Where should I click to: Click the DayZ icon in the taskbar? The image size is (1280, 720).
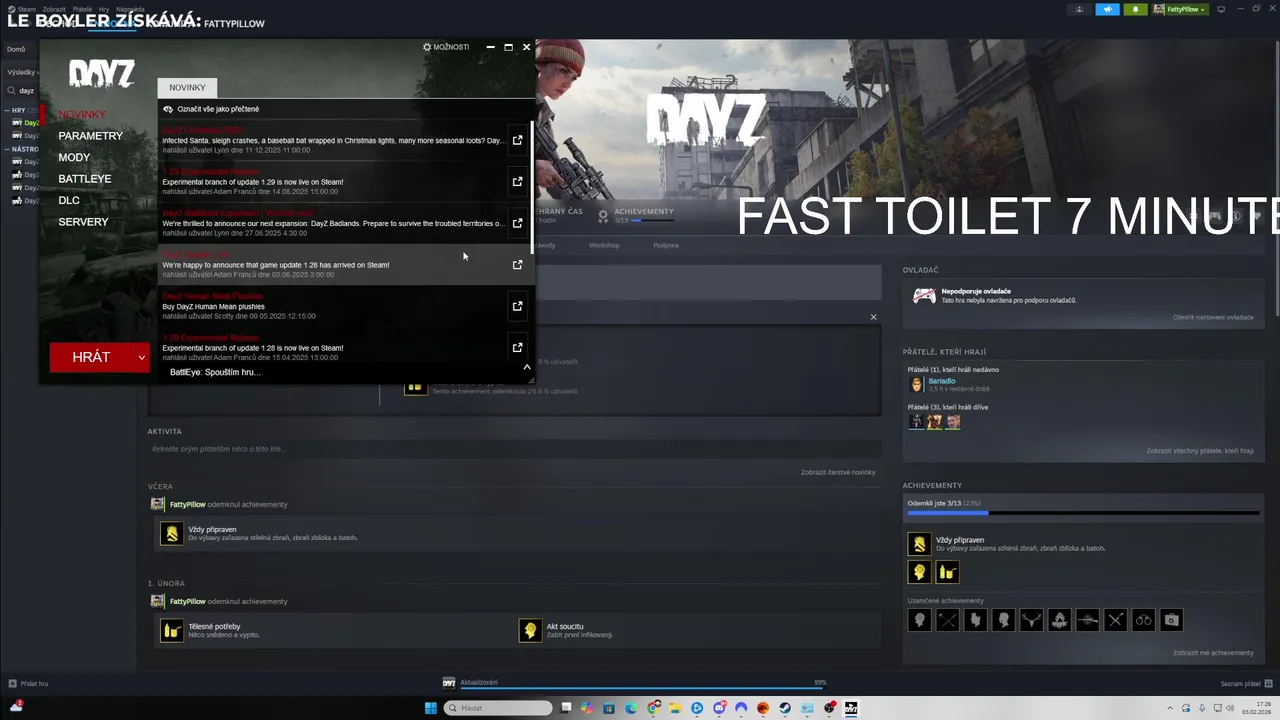point(851,708)
